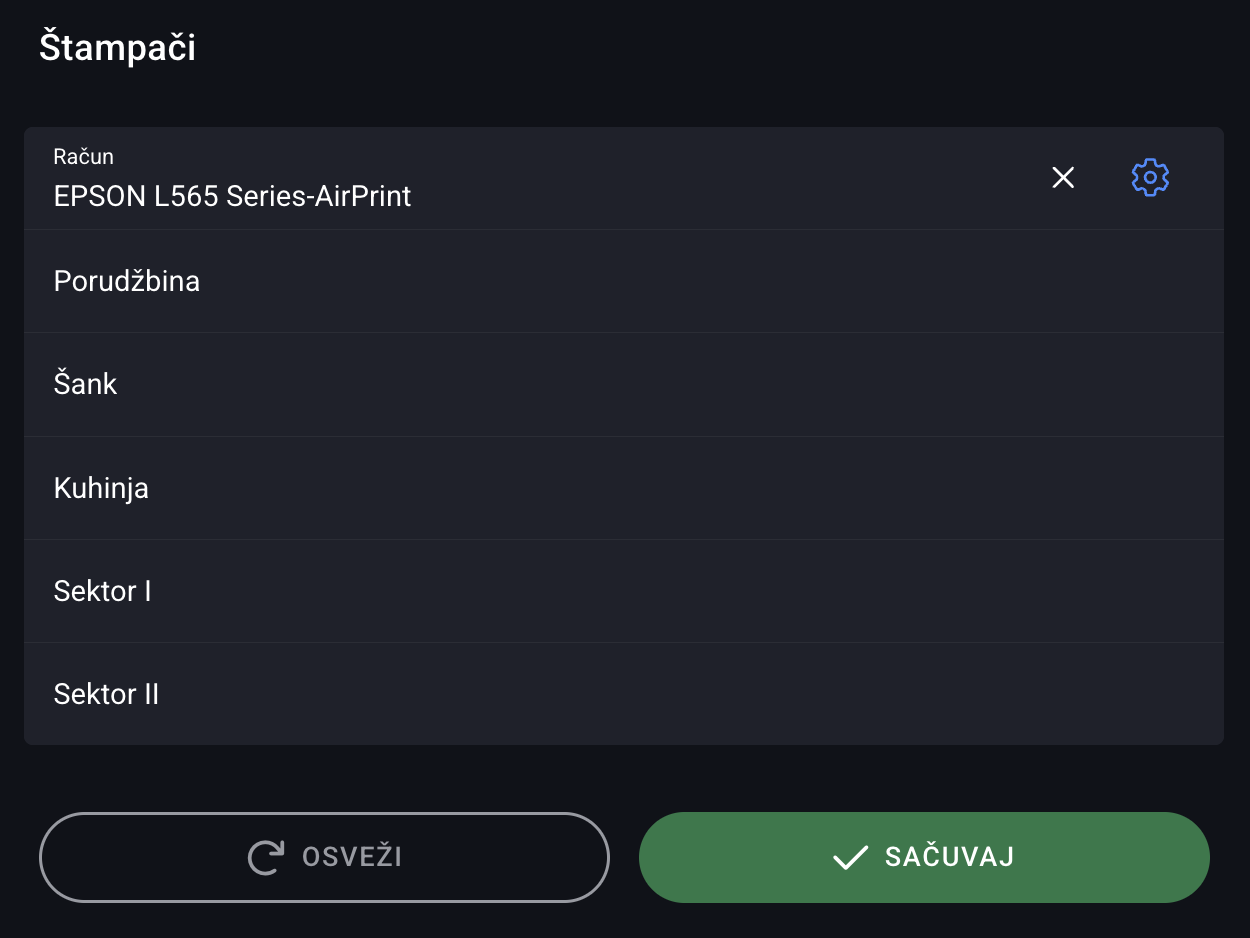
Task: Click the Šank label text
Action: pos(86,385)
